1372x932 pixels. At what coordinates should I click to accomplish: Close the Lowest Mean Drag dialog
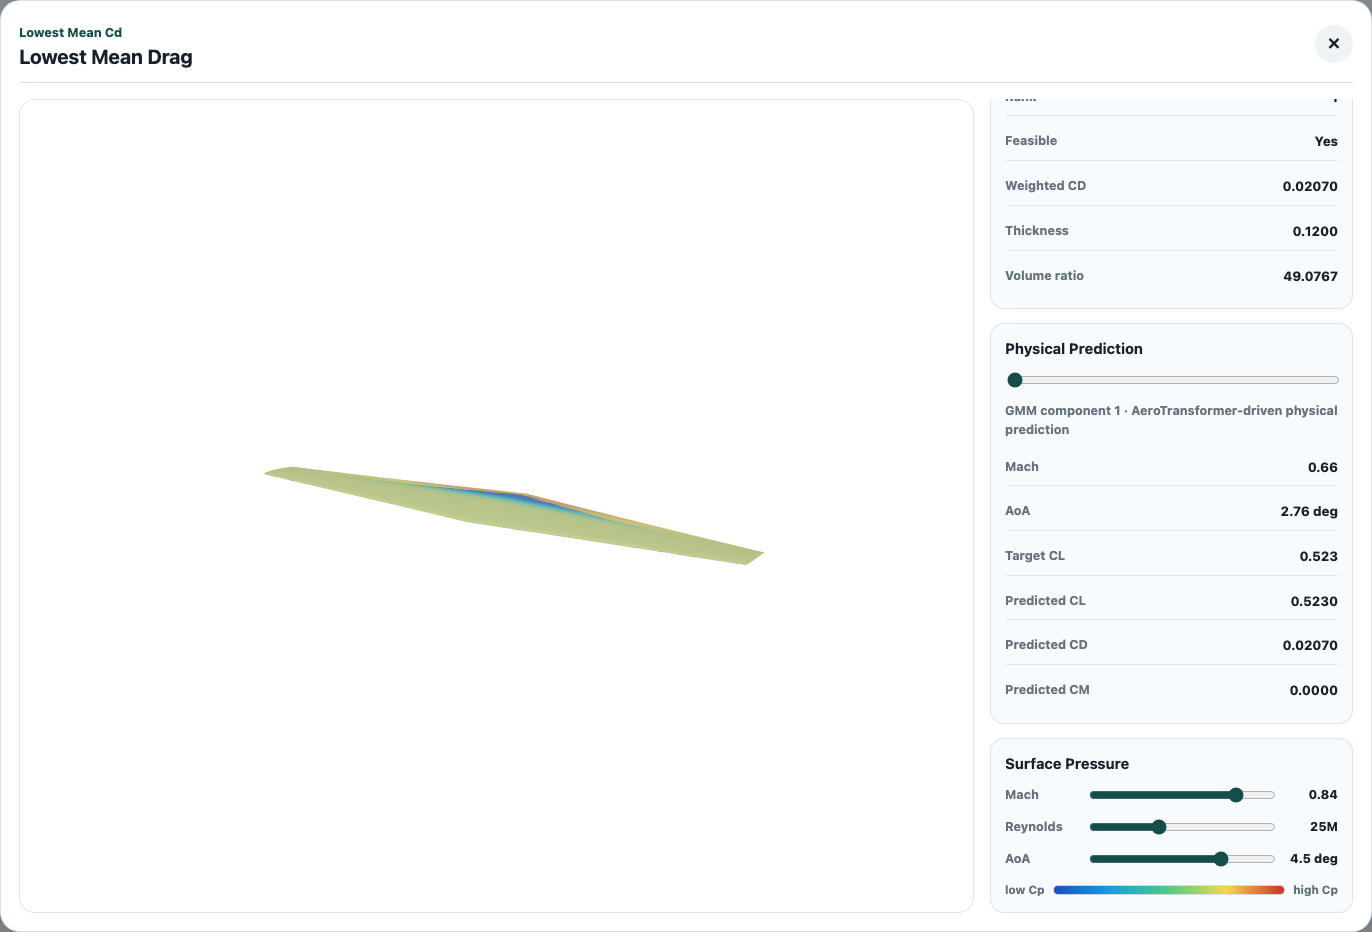pyautogui.click(x=1333, y=44)
